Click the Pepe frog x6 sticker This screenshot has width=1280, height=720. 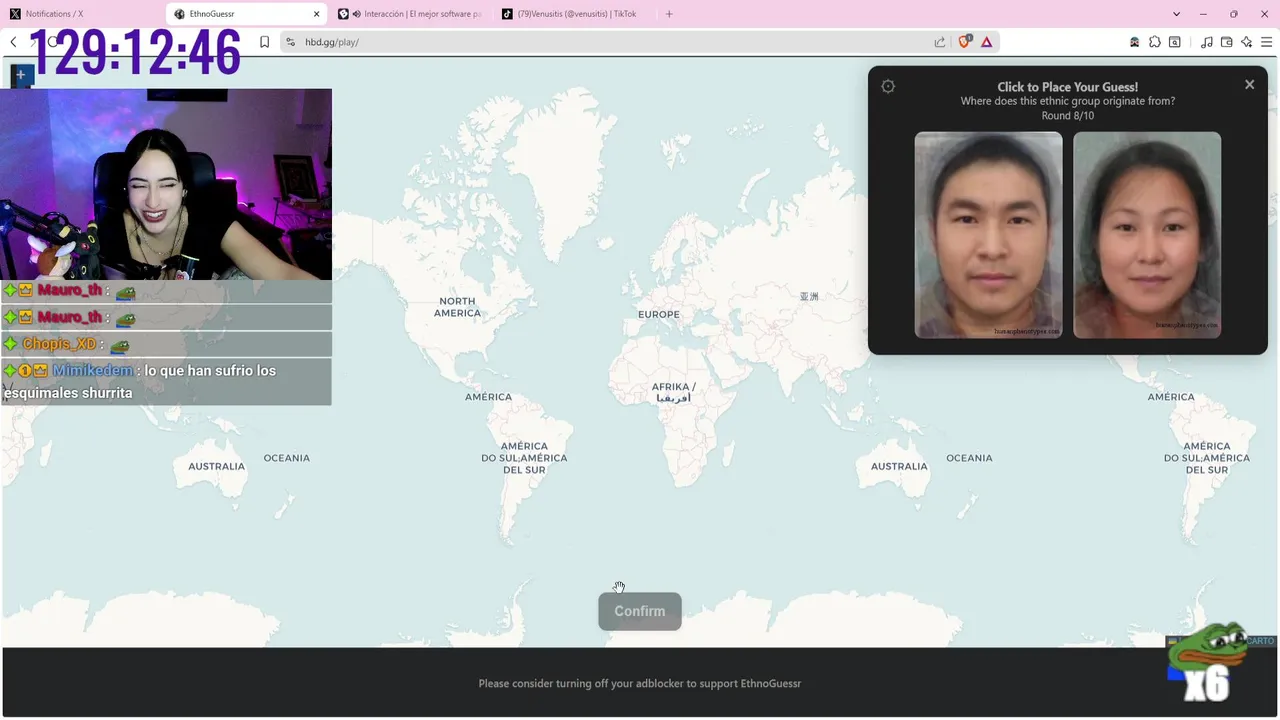[x=1207, y=663]
